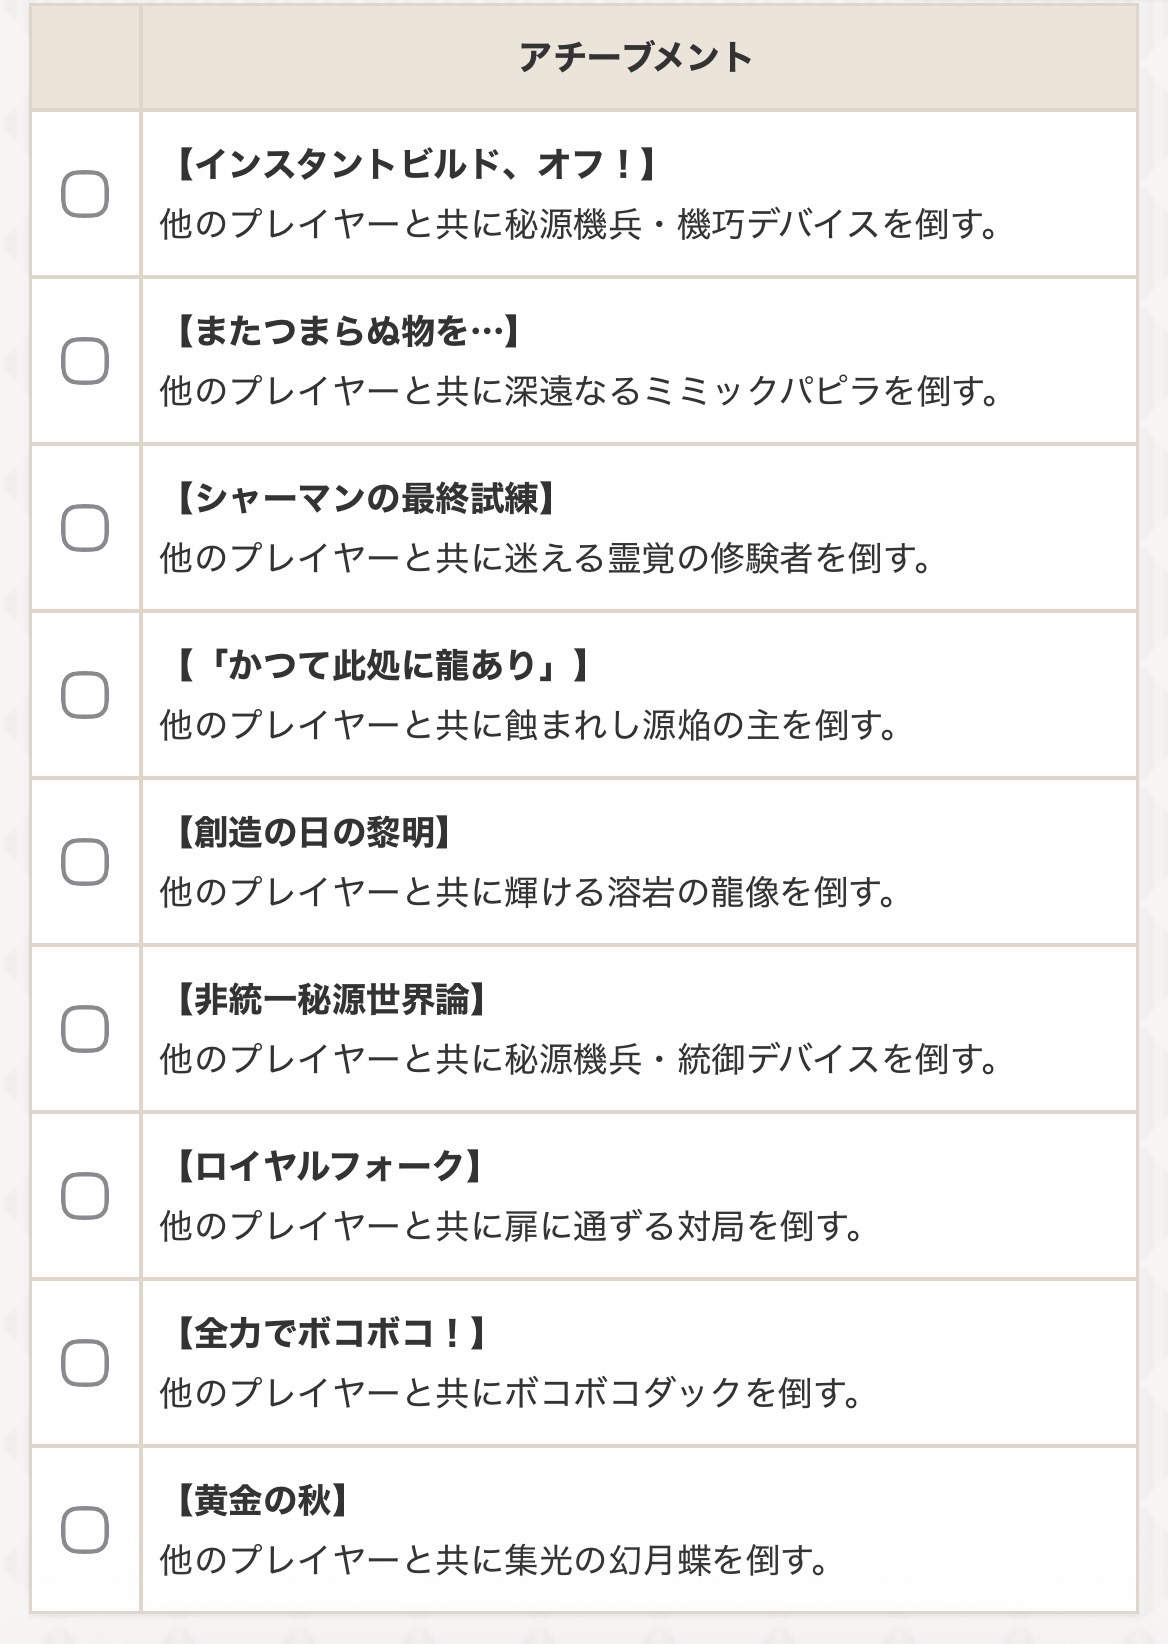Check the 全力でボコボコ！ box
1168x1644 pixels.
[85, 1363]
